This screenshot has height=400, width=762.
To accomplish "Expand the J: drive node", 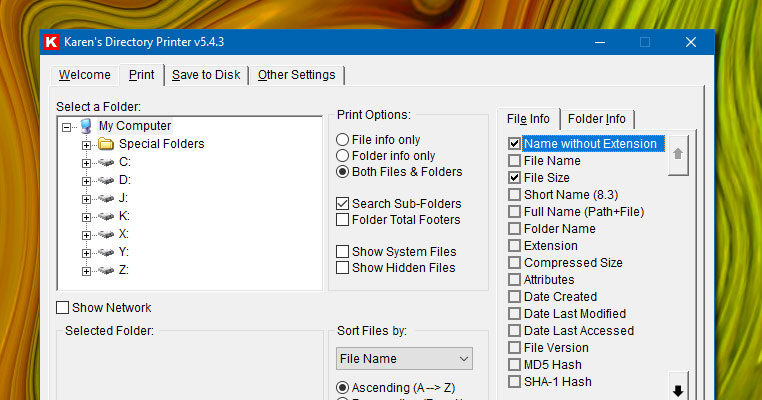I will pos(87,199).
